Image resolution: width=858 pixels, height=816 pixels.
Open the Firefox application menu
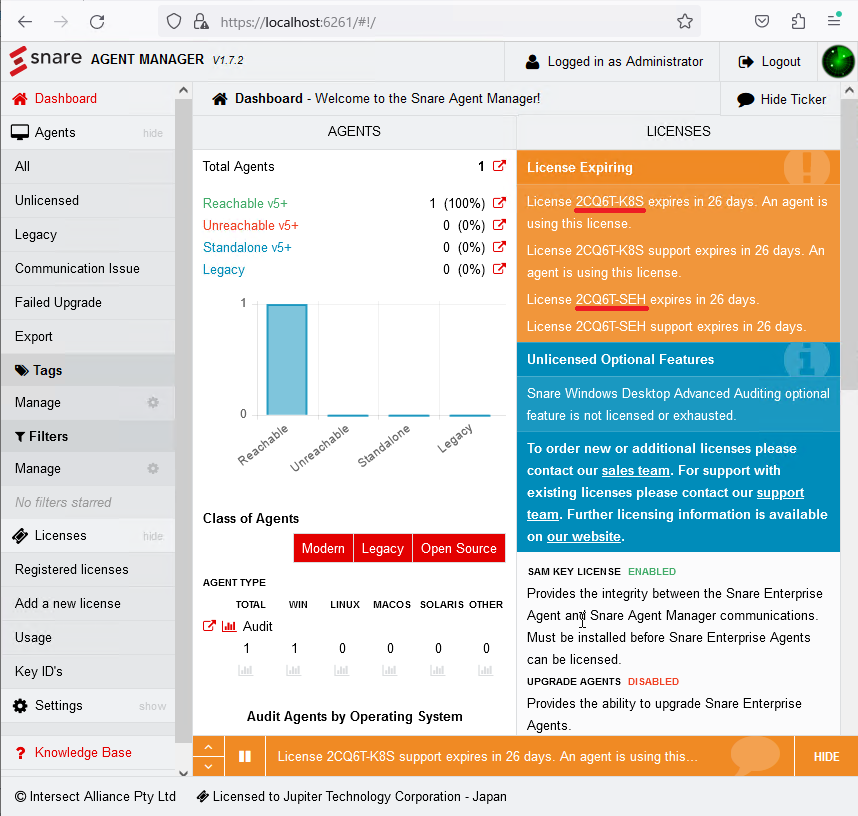coord(834,21)
